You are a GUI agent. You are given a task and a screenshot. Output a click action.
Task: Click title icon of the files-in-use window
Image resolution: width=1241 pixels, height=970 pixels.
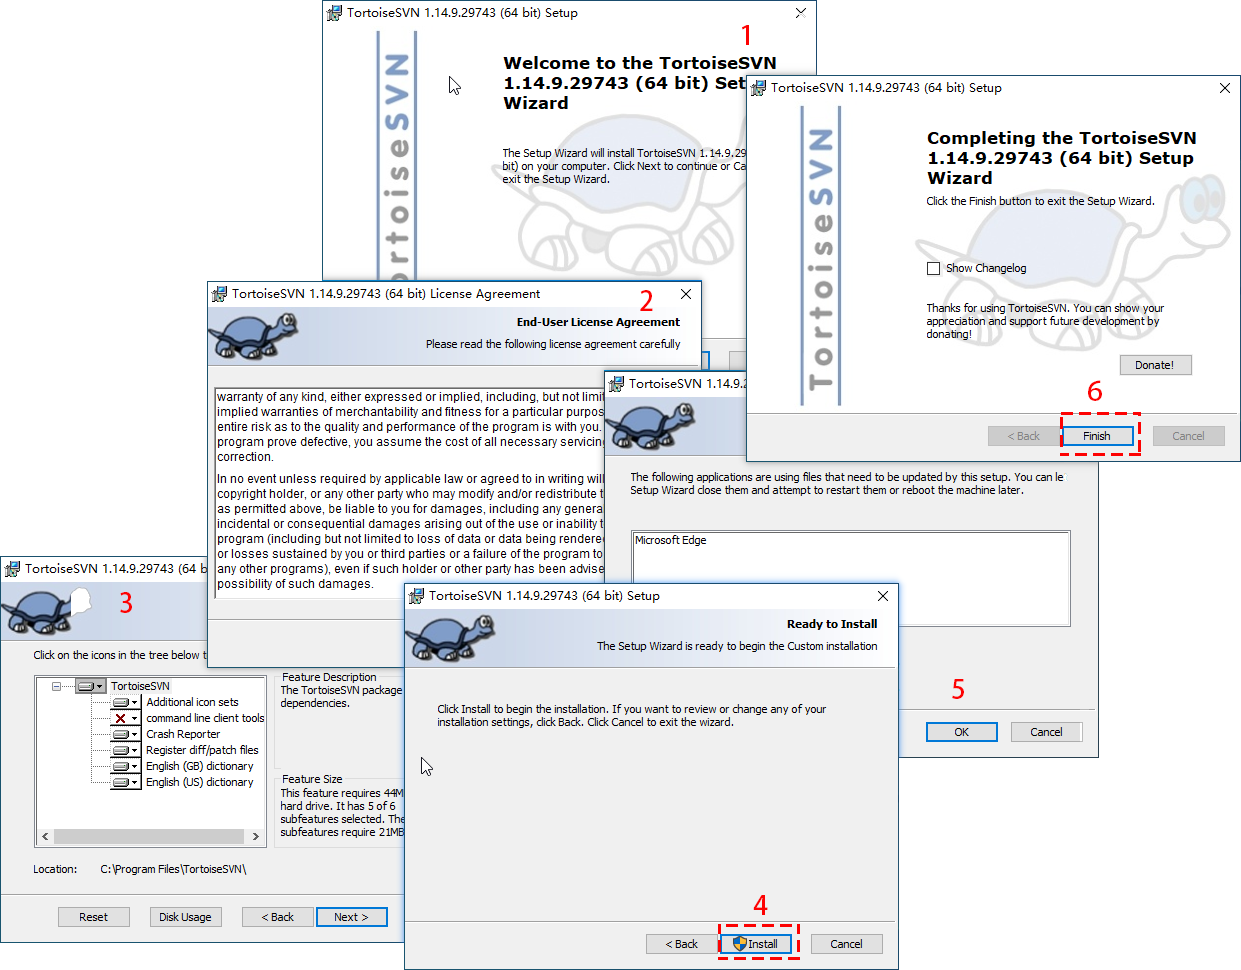click(x=616, y=384)
